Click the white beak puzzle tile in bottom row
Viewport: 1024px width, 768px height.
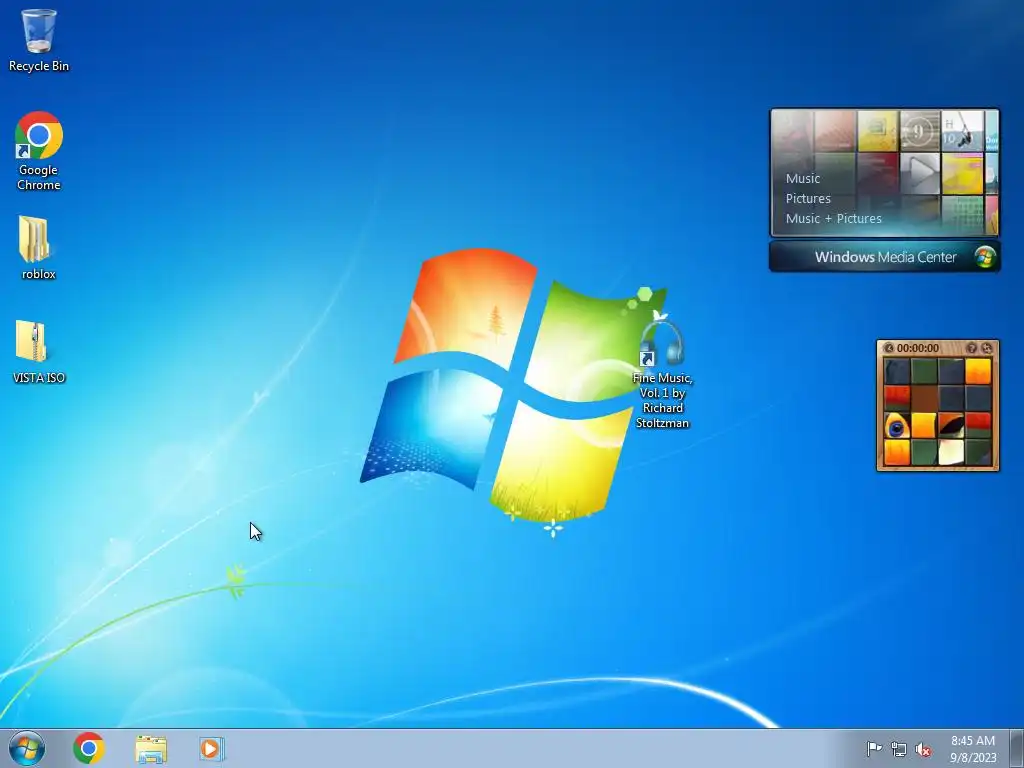tap(950, 452)
